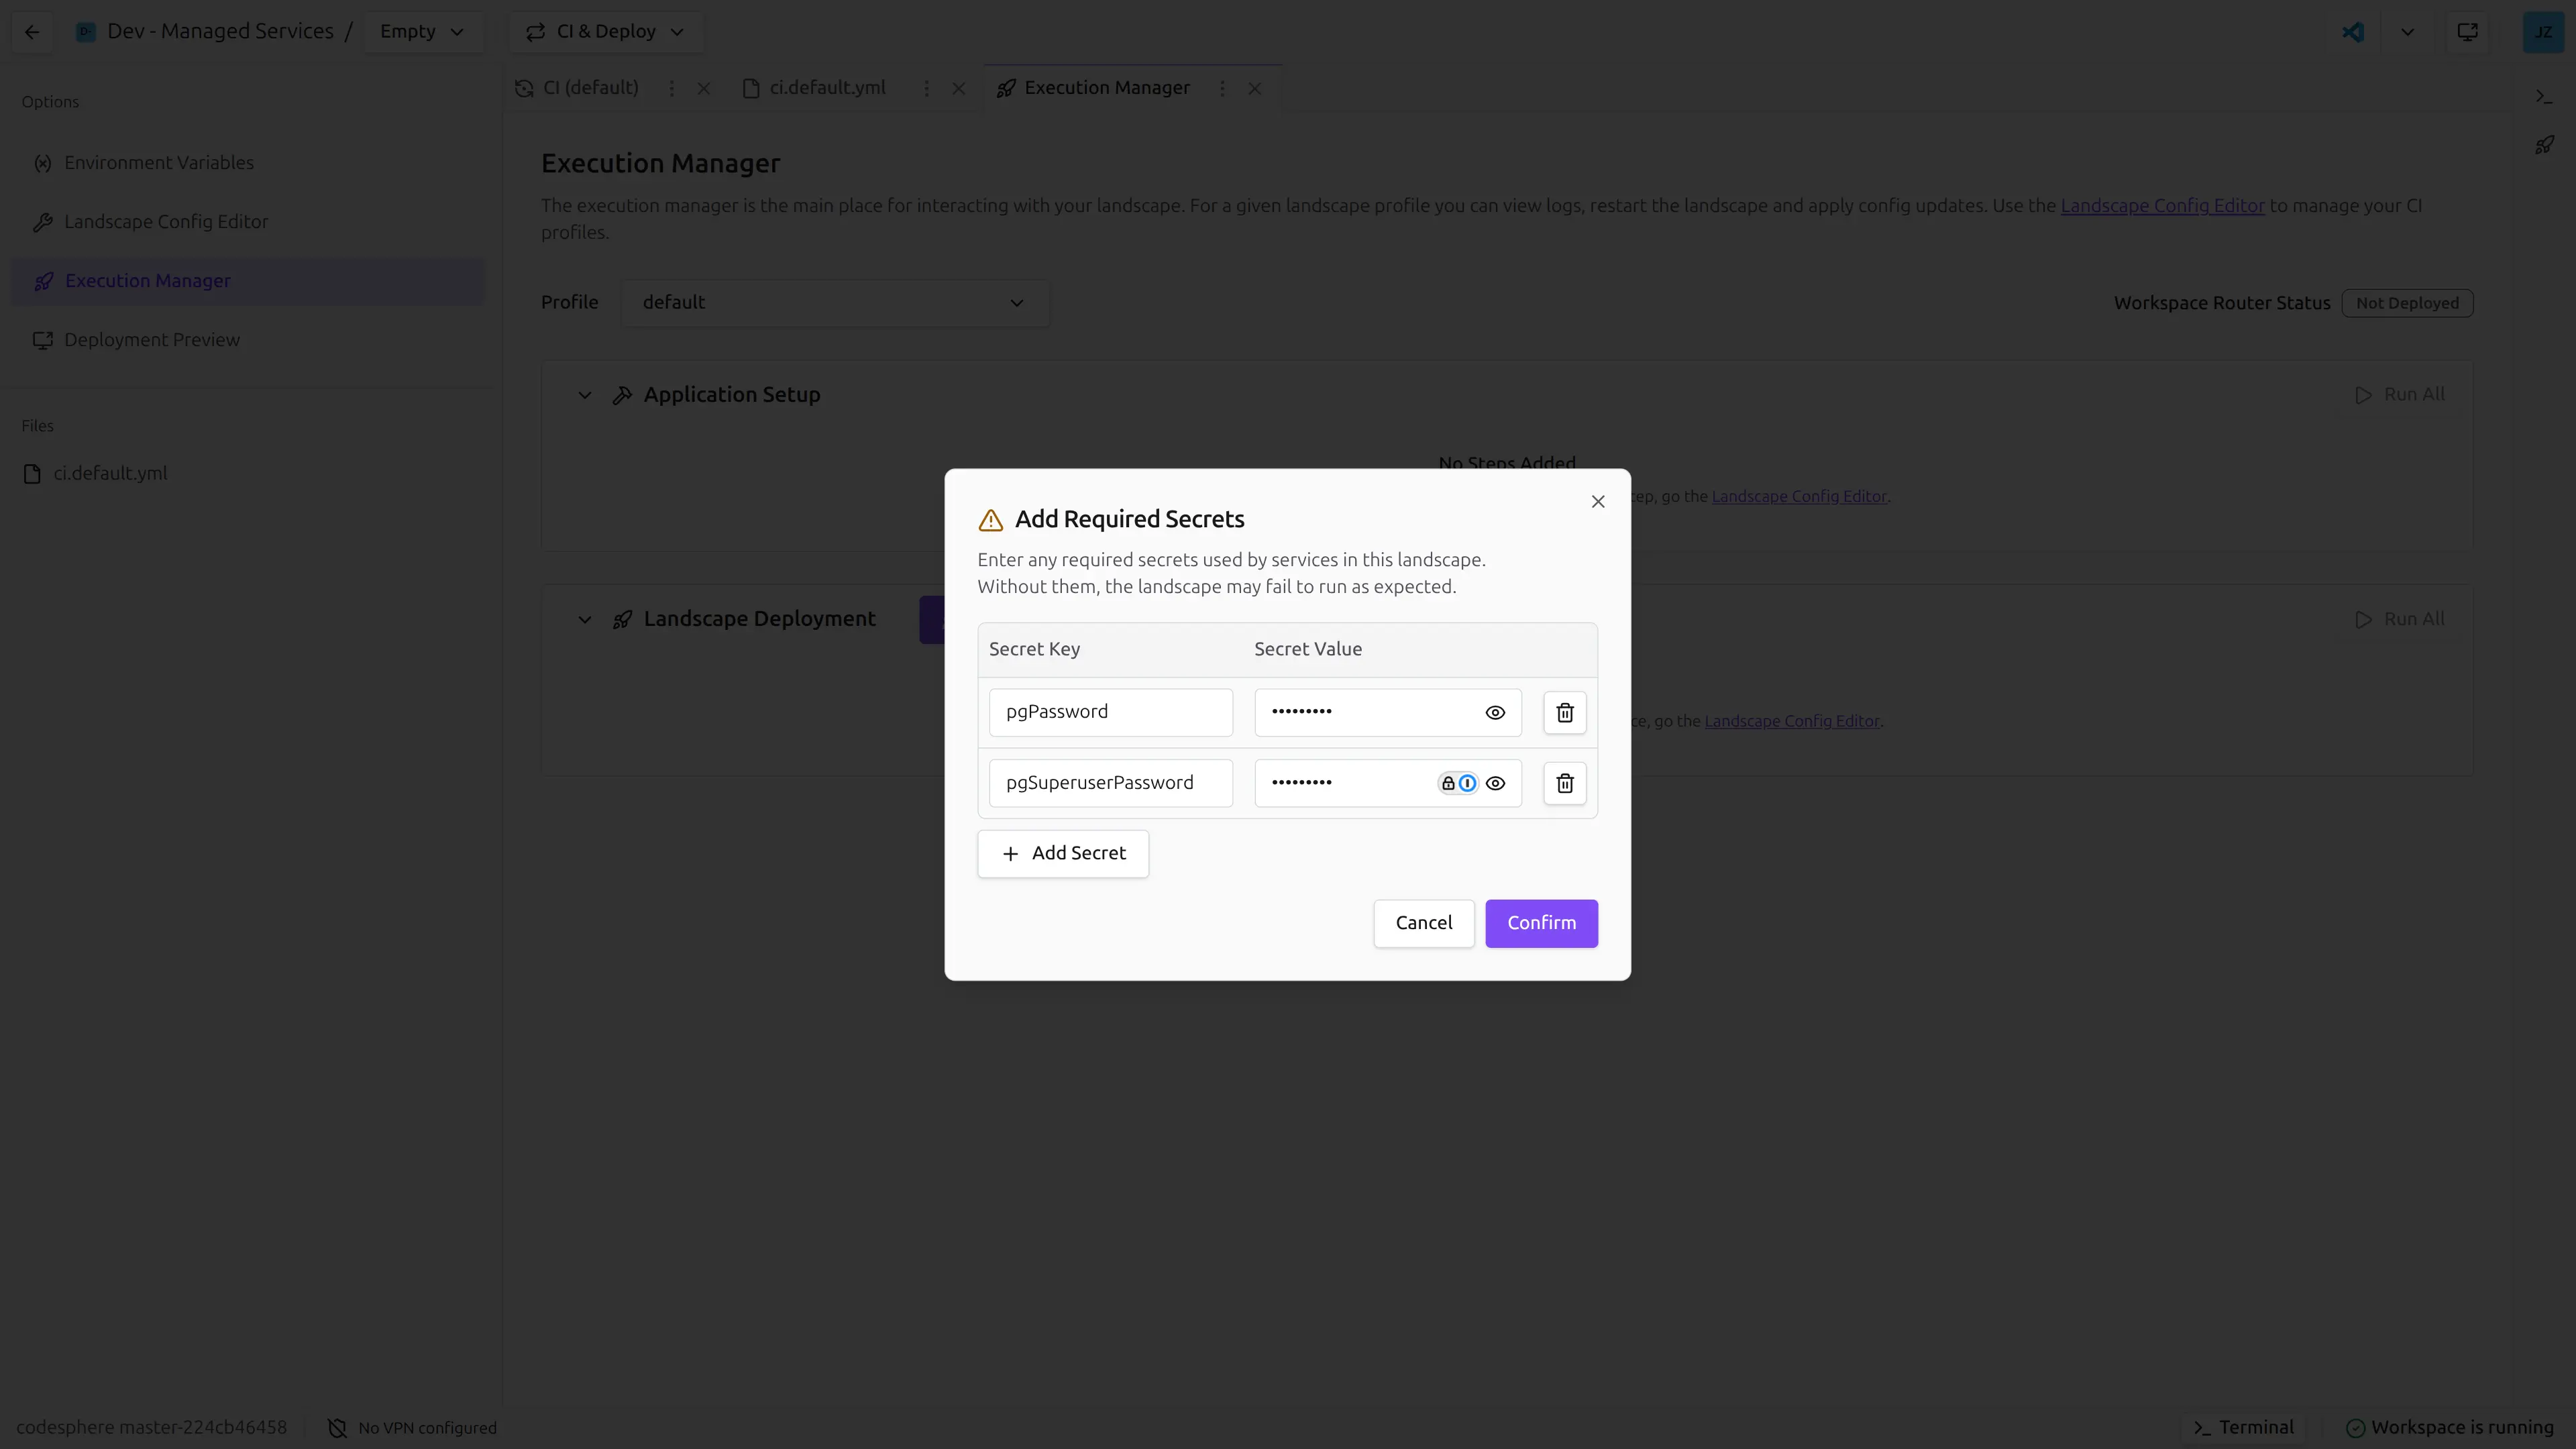Open the CI & Deploy dropdown

click(605, 31)
